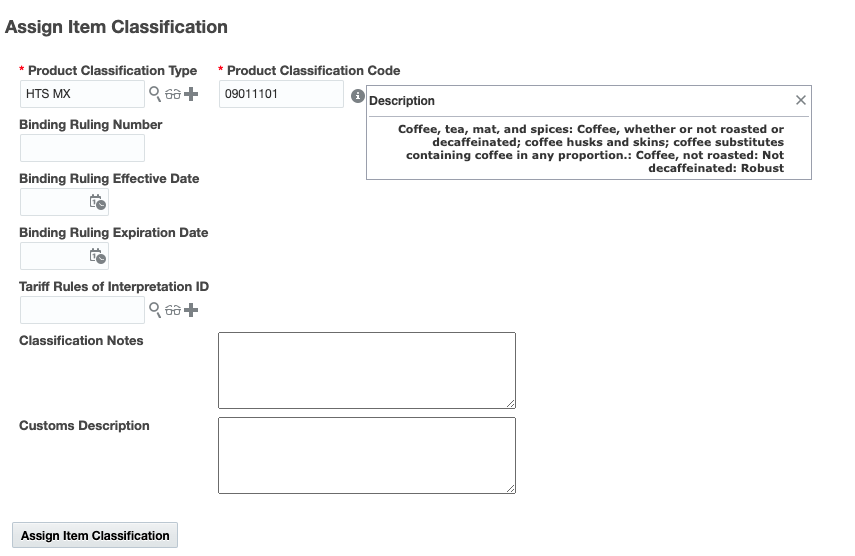Click the Product Classification Type field

coord(82,94)
